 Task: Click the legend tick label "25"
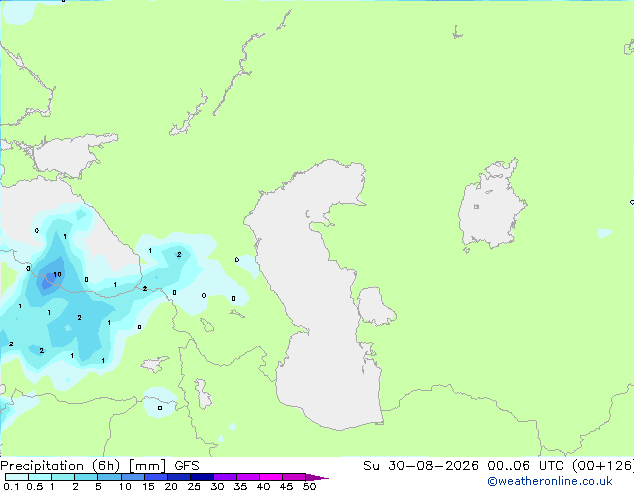(x=194, y=486)
